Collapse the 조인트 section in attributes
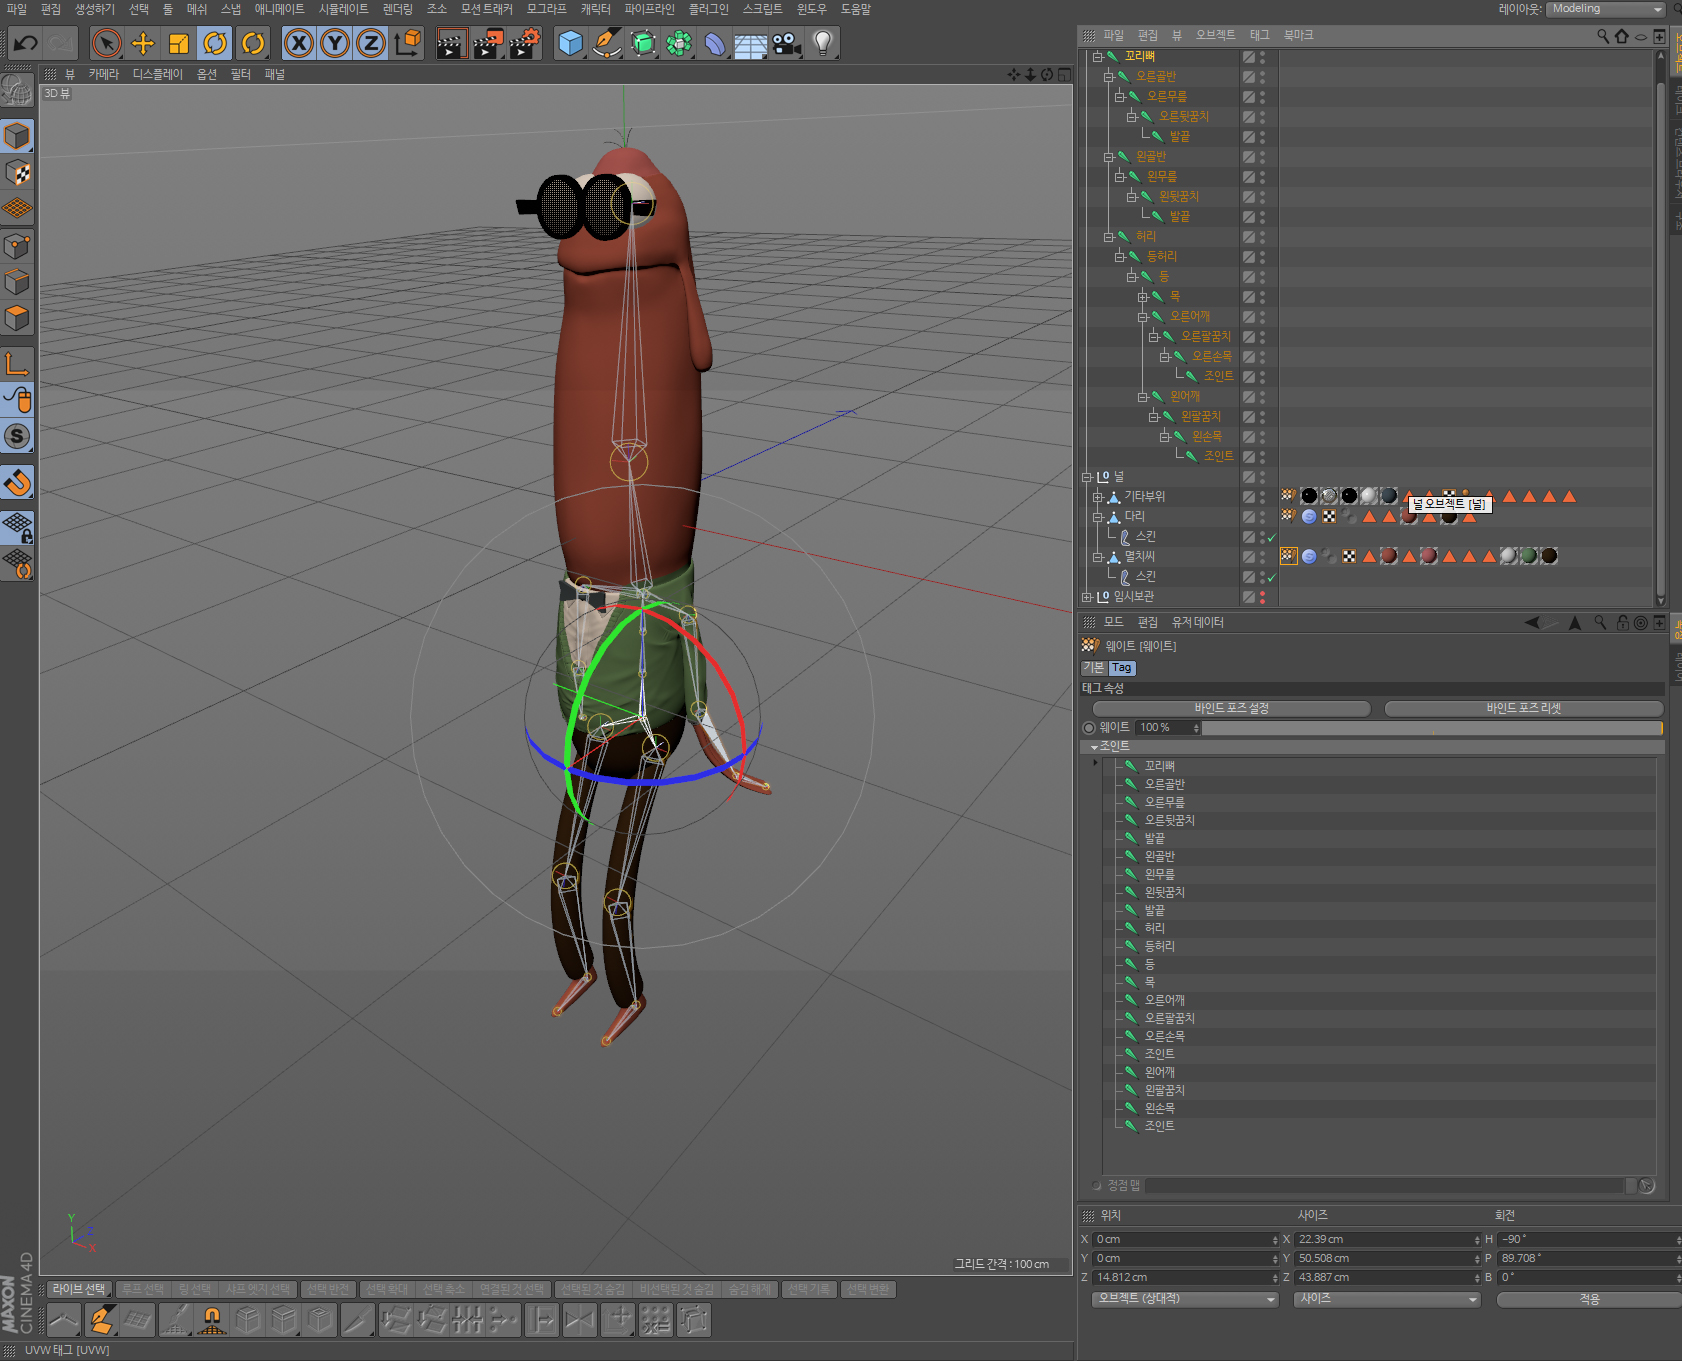The image size is (1682, 1361). point(1094,747)
